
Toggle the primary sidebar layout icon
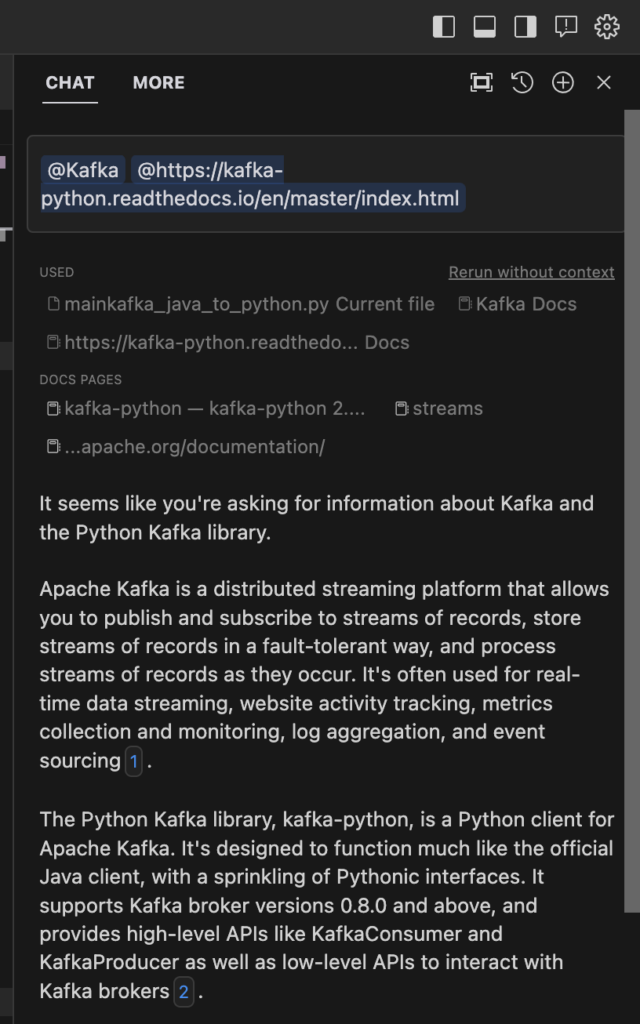[x=443, y=27]
